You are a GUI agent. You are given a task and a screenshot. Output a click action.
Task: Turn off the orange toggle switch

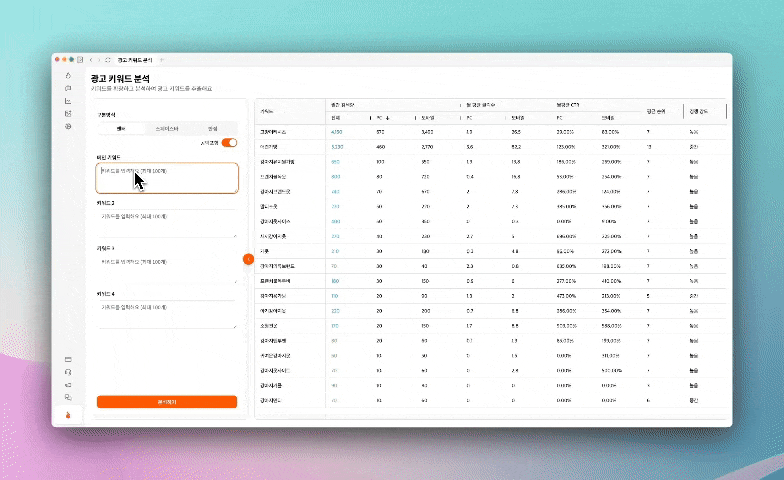[230, 143]
